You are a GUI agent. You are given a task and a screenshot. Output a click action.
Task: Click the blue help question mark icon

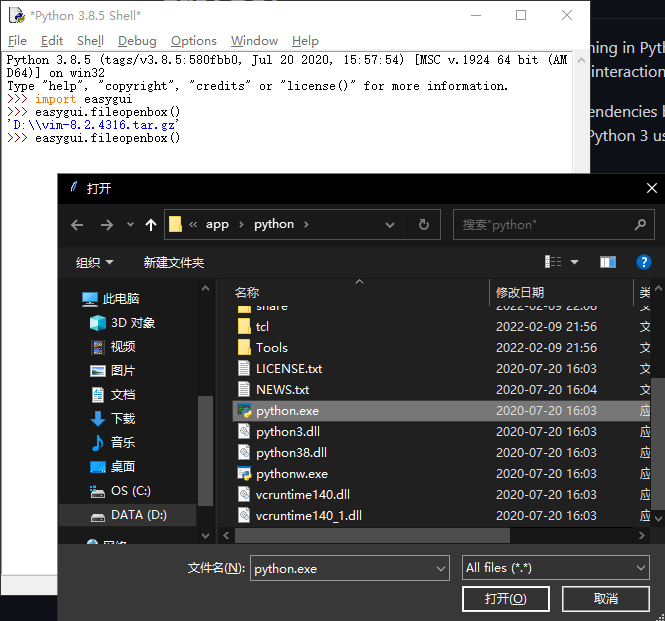(644, 262)
